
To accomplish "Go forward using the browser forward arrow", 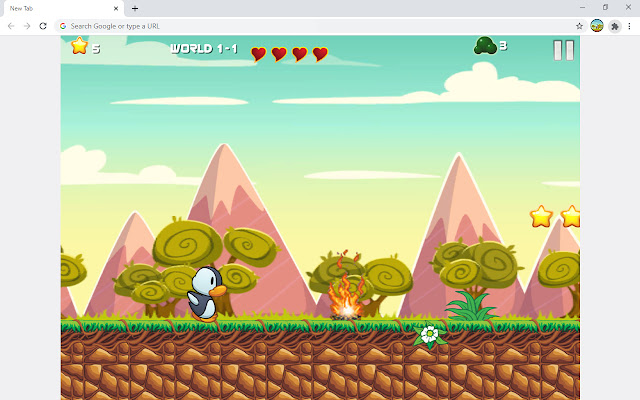I will tap(27, 26).
